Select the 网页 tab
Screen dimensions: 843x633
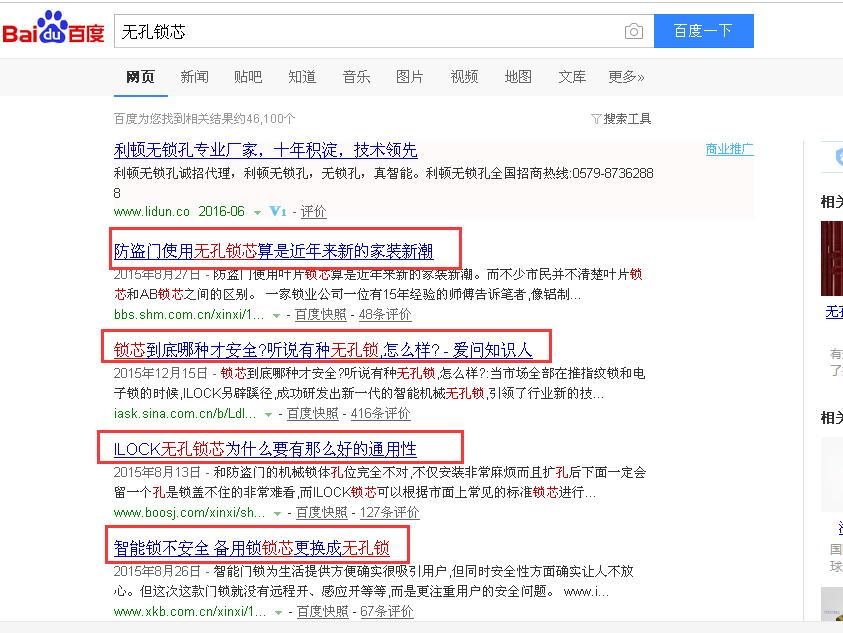(x=140, y=77)
